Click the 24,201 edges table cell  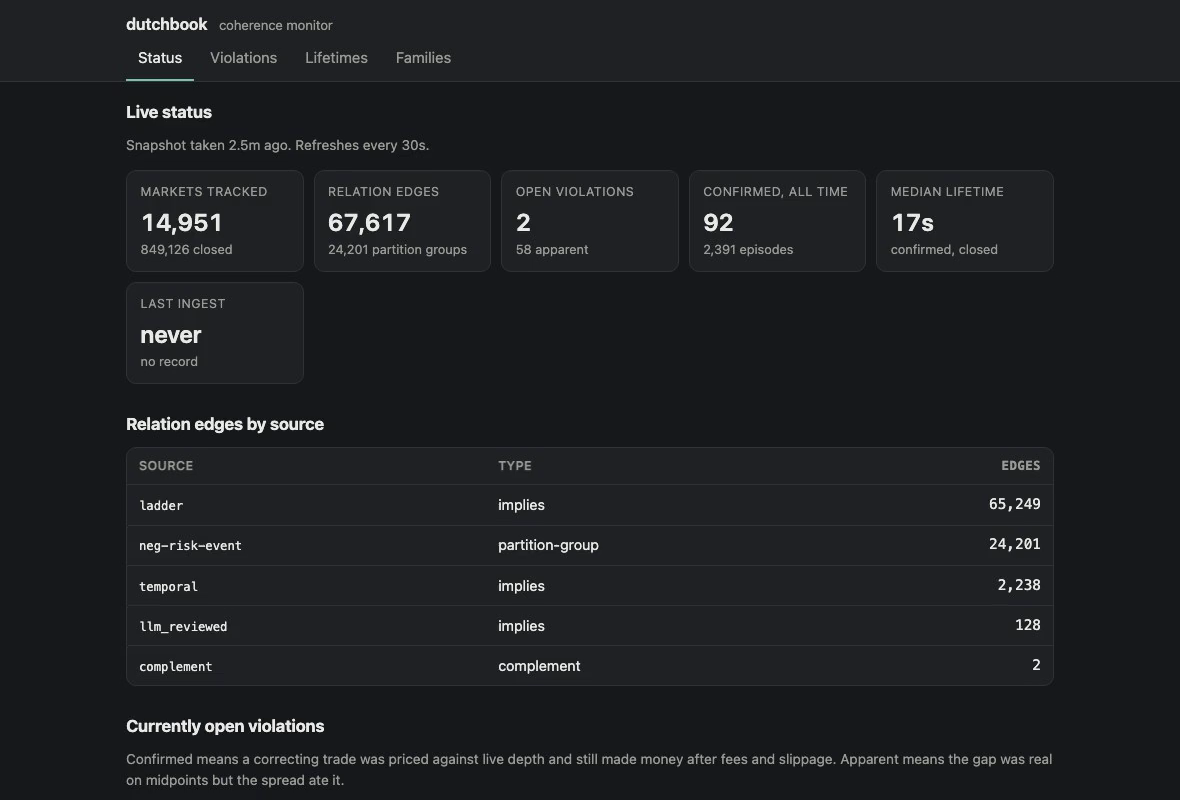[x=1014, y=544]
